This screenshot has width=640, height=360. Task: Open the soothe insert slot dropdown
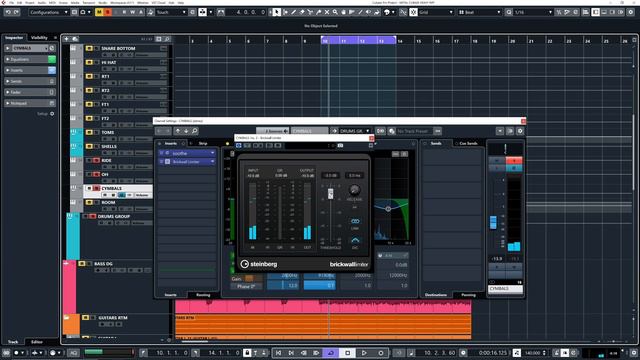212,153
